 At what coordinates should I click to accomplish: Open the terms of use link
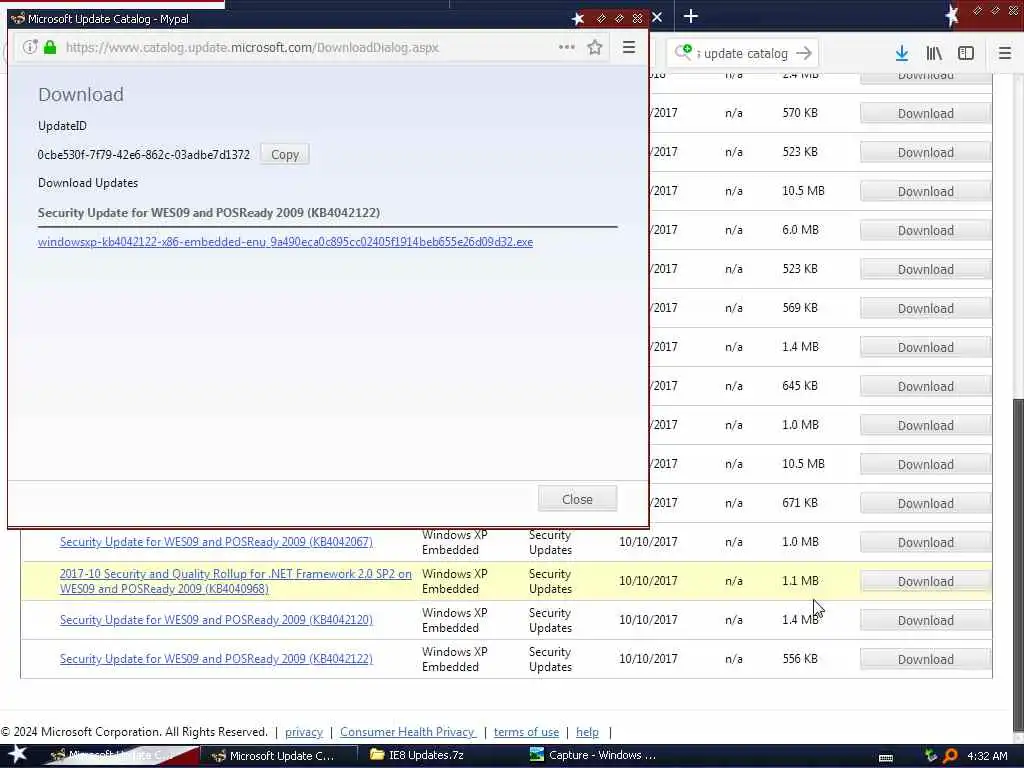526,732
